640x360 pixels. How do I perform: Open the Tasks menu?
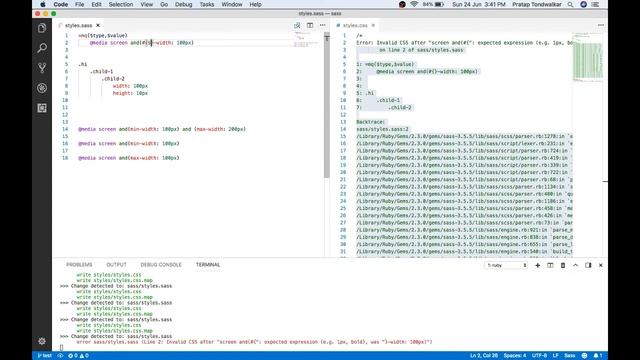pos(207,4)
